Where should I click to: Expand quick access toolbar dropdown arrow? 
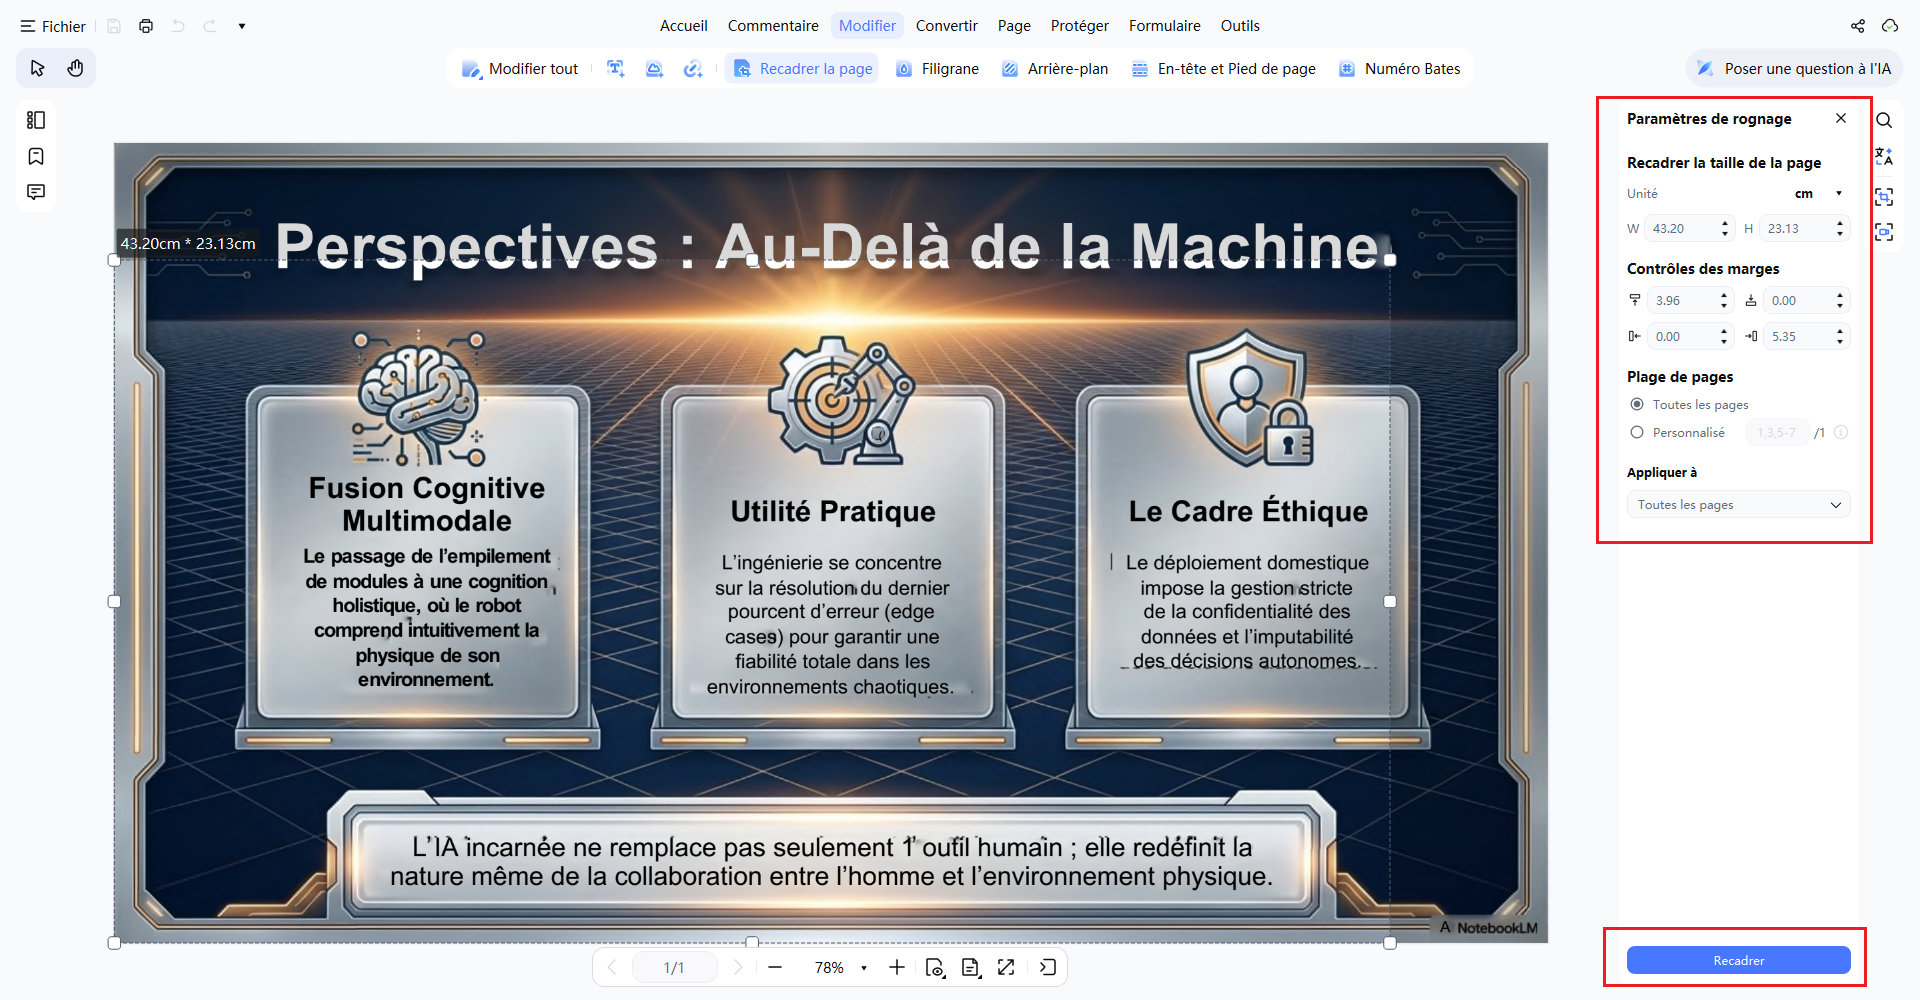(x=242, y=26)
